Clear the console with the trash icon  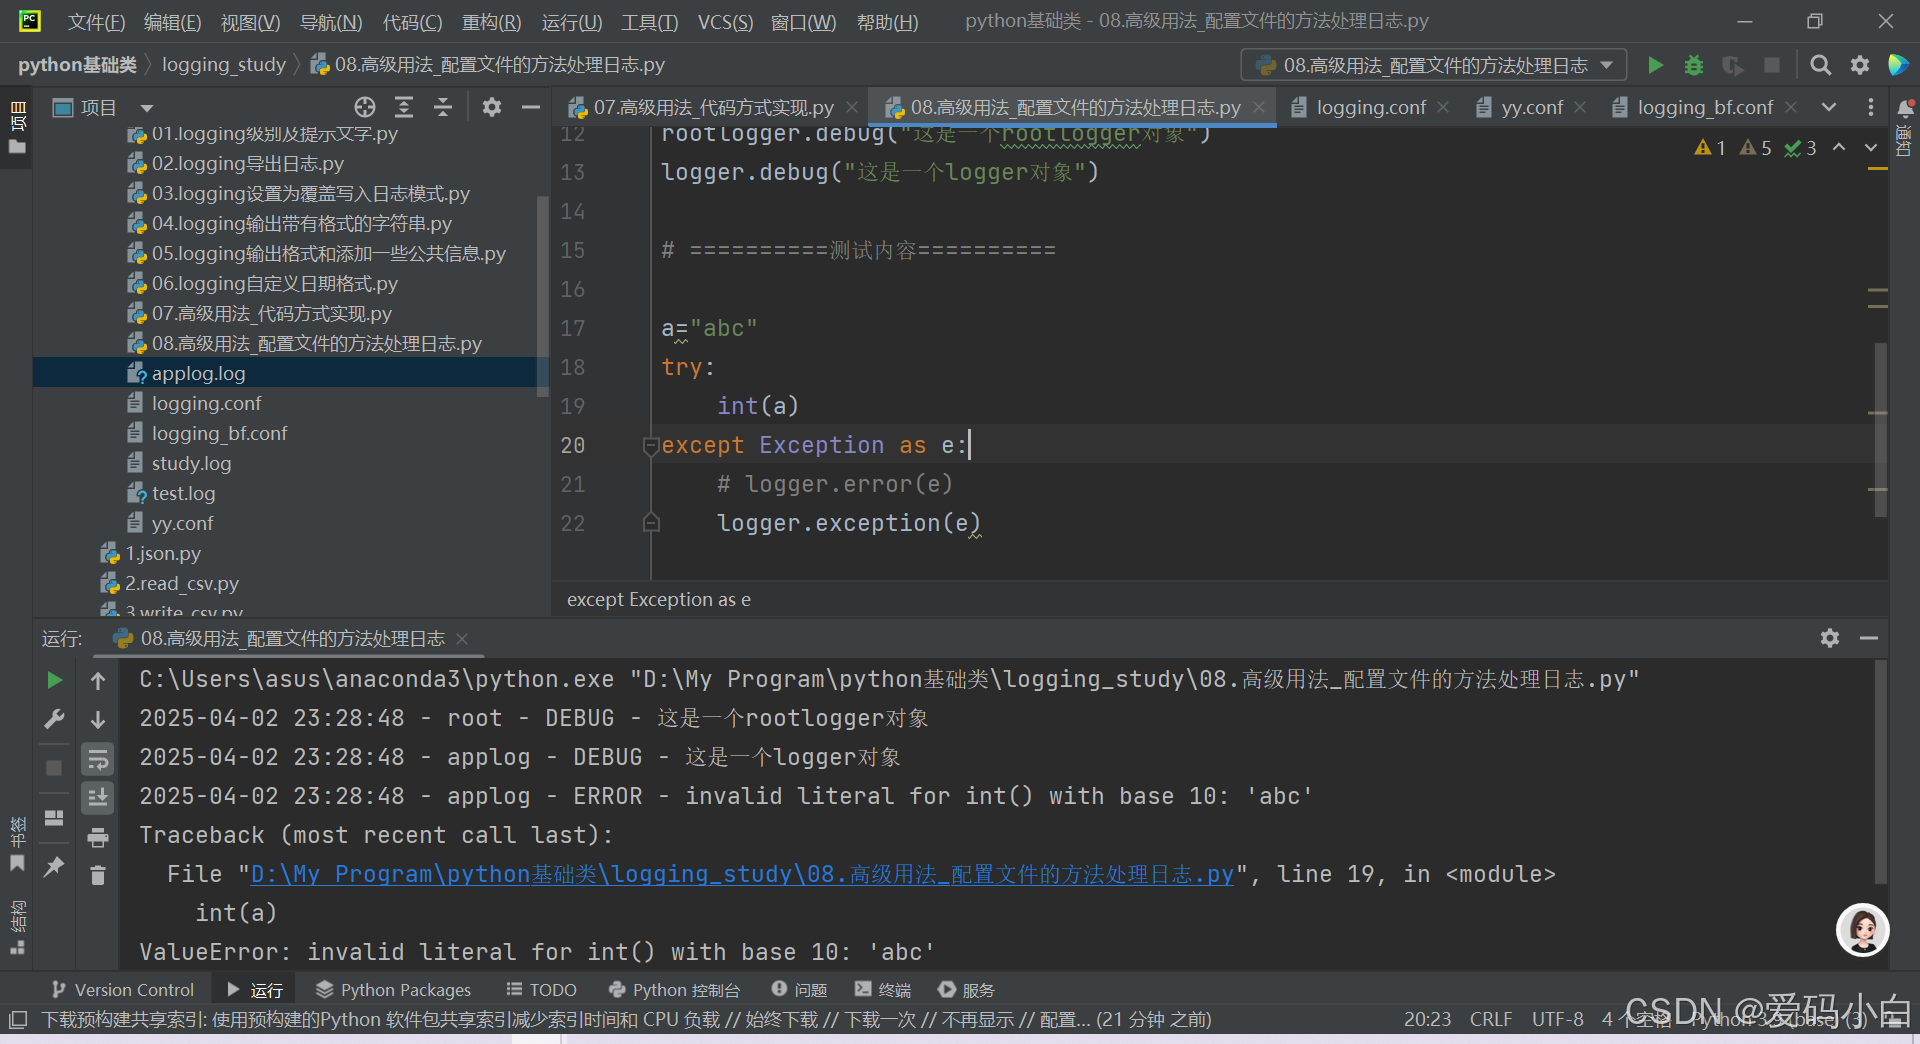click(x=98, y=876)
